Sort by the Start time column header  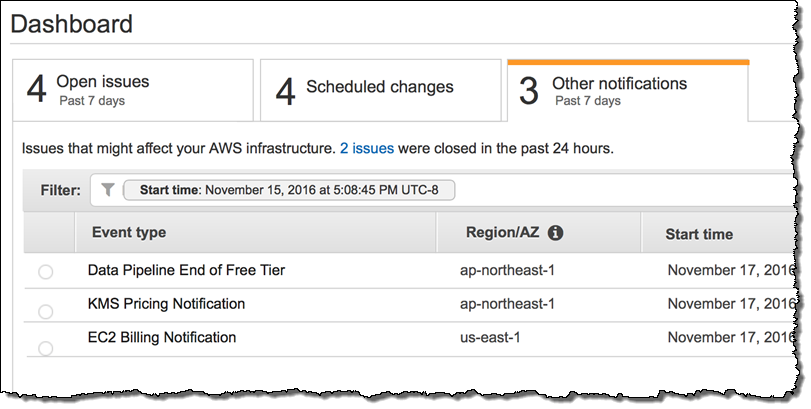click(699, 234)
